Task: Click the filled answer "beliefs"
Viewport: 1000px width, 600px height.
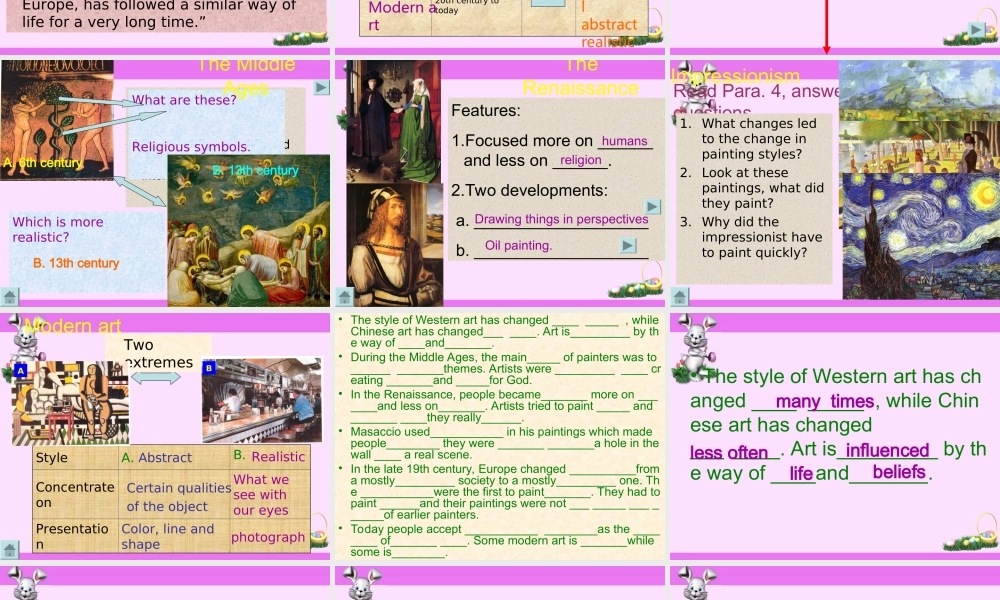Action: pos(899,472)
